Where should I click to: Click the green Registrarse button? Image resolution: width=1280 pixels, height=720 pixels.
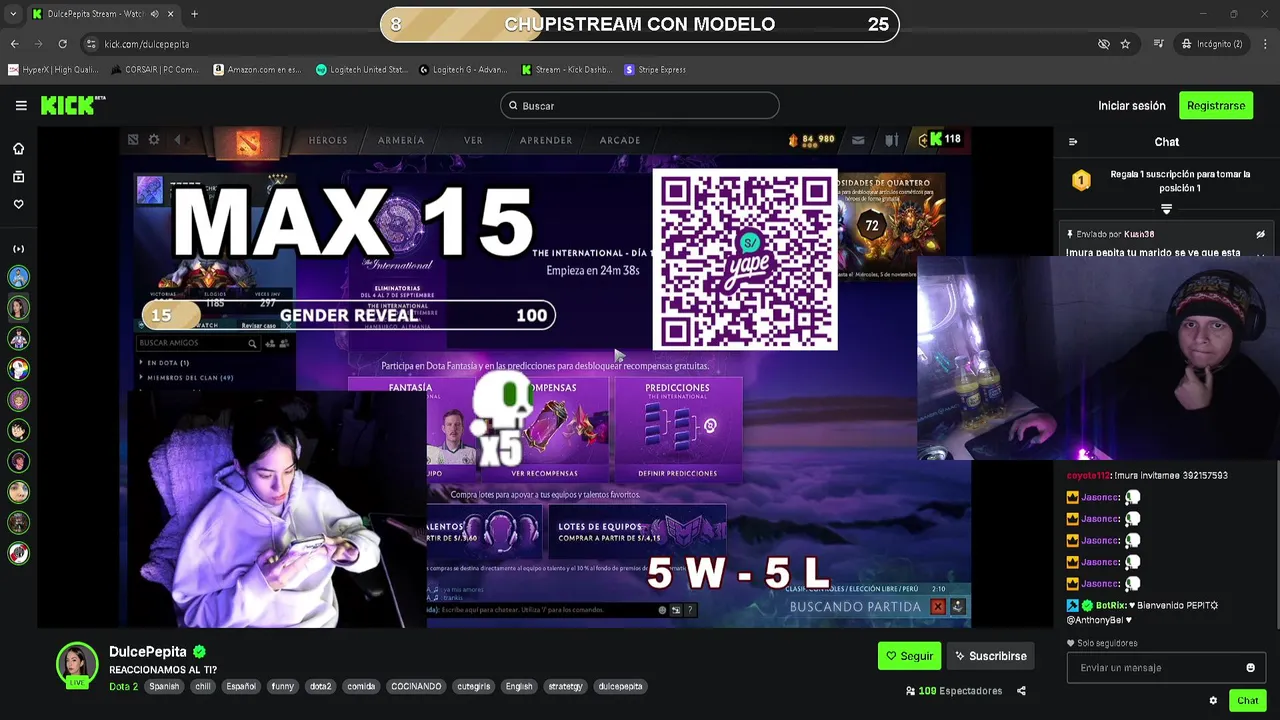pyautogui.click(x=1216, y=105)
